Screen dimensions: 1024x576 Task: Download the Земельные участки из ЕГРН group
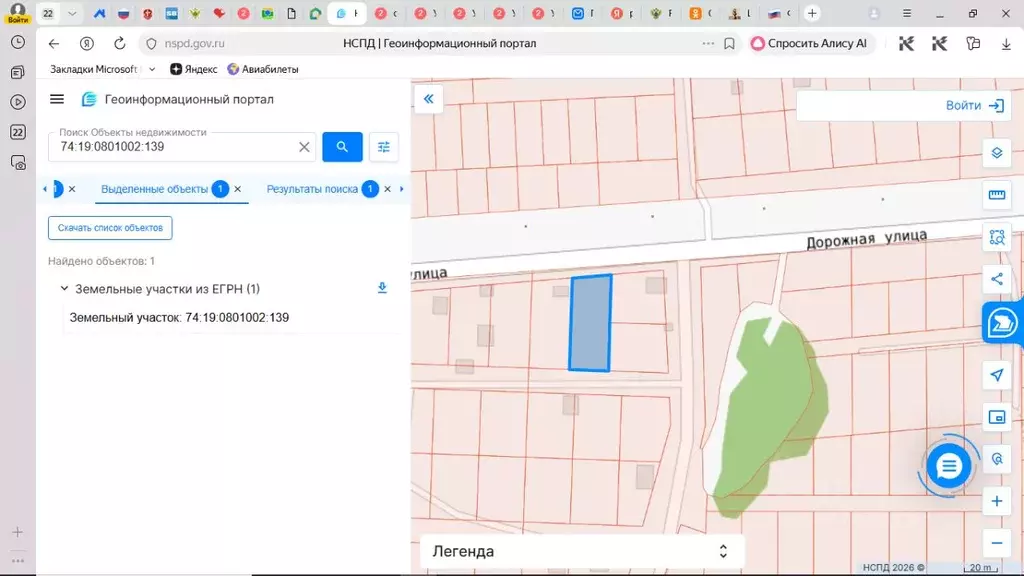pyautogui.click(x=381, y=288)
